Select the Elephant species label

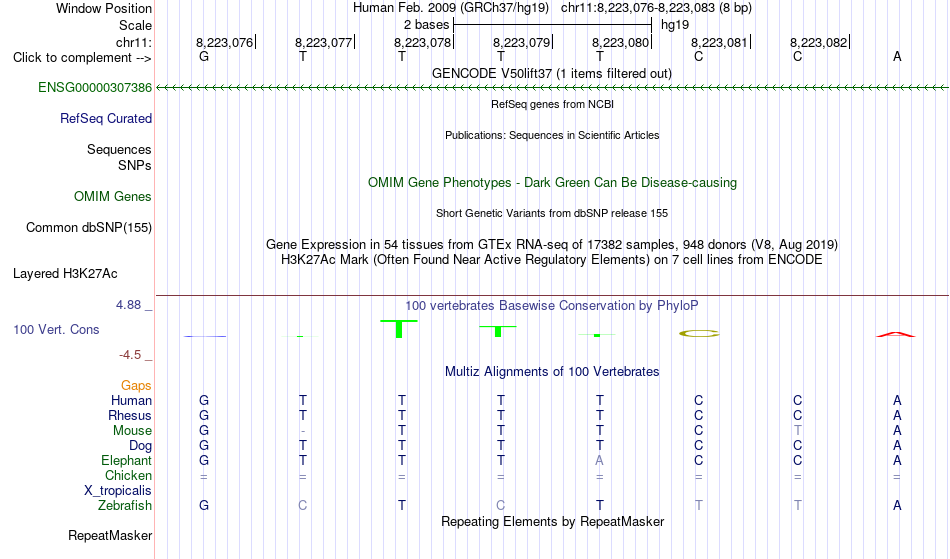pos(126,460)
